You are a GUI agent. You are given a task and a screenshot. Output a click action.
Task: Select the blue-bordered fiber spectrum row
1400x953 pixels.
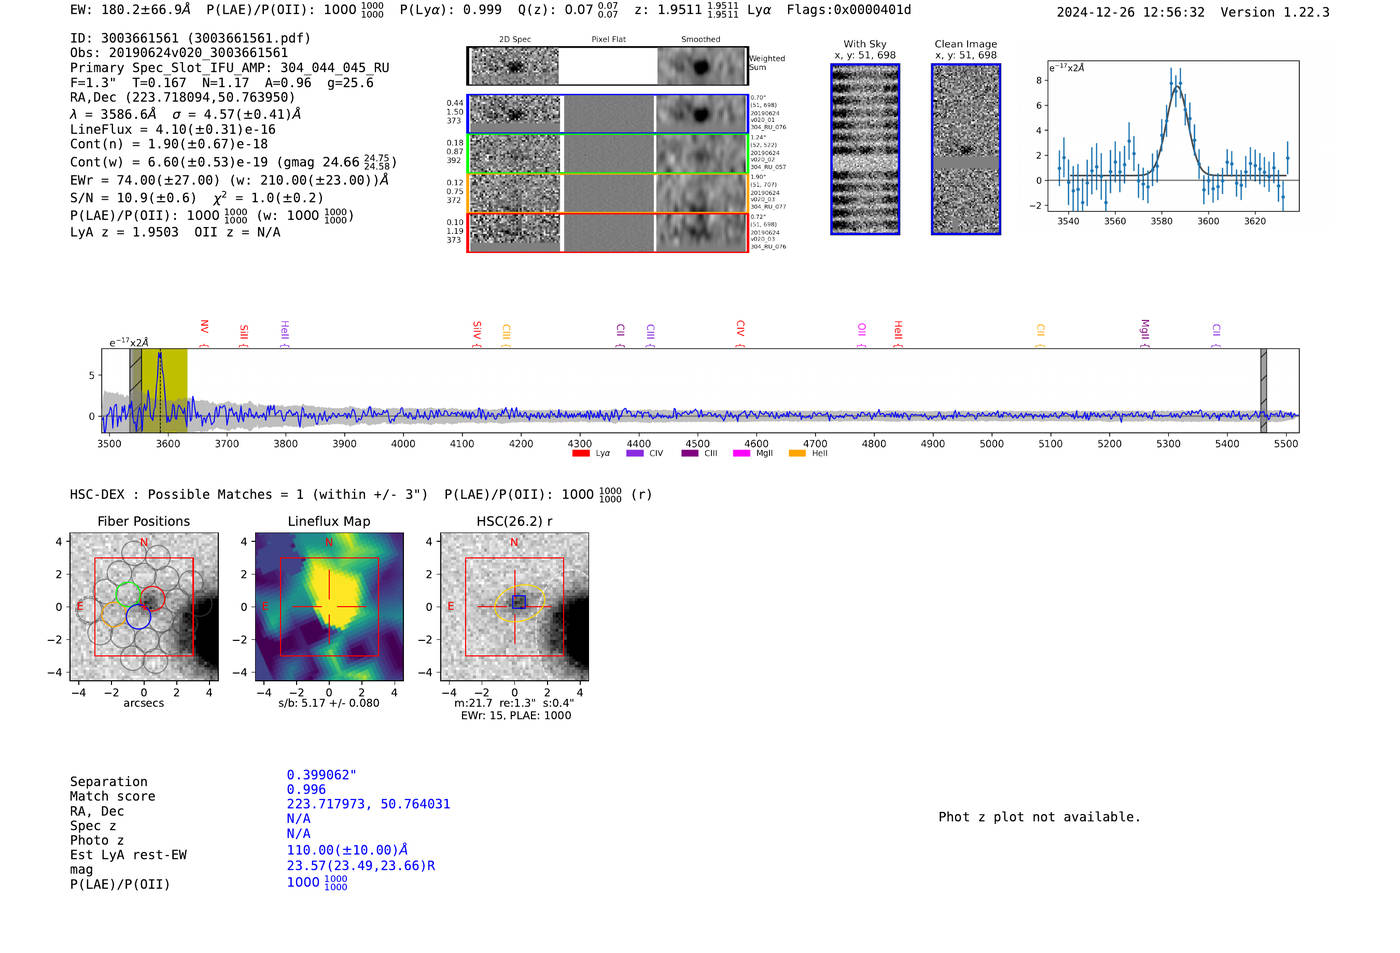click(x=607, y=114)
